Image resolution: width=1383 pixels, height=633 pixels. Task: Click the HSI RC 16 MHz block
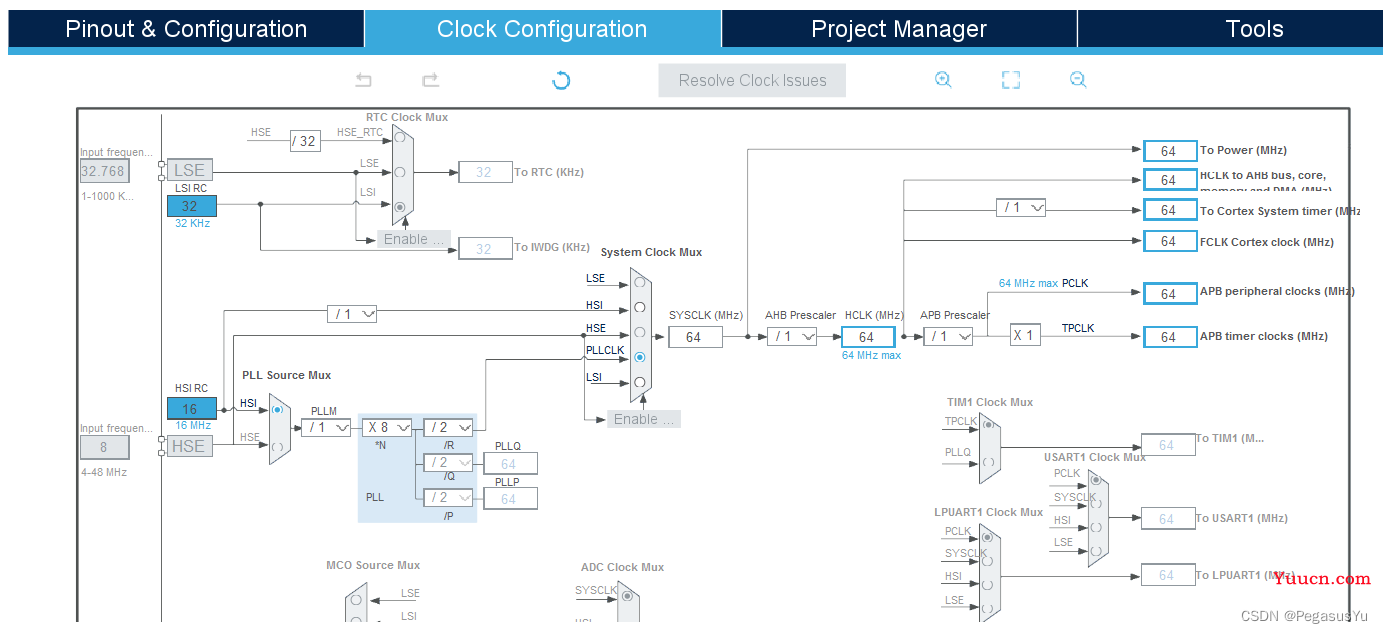(x=190, y=408)
